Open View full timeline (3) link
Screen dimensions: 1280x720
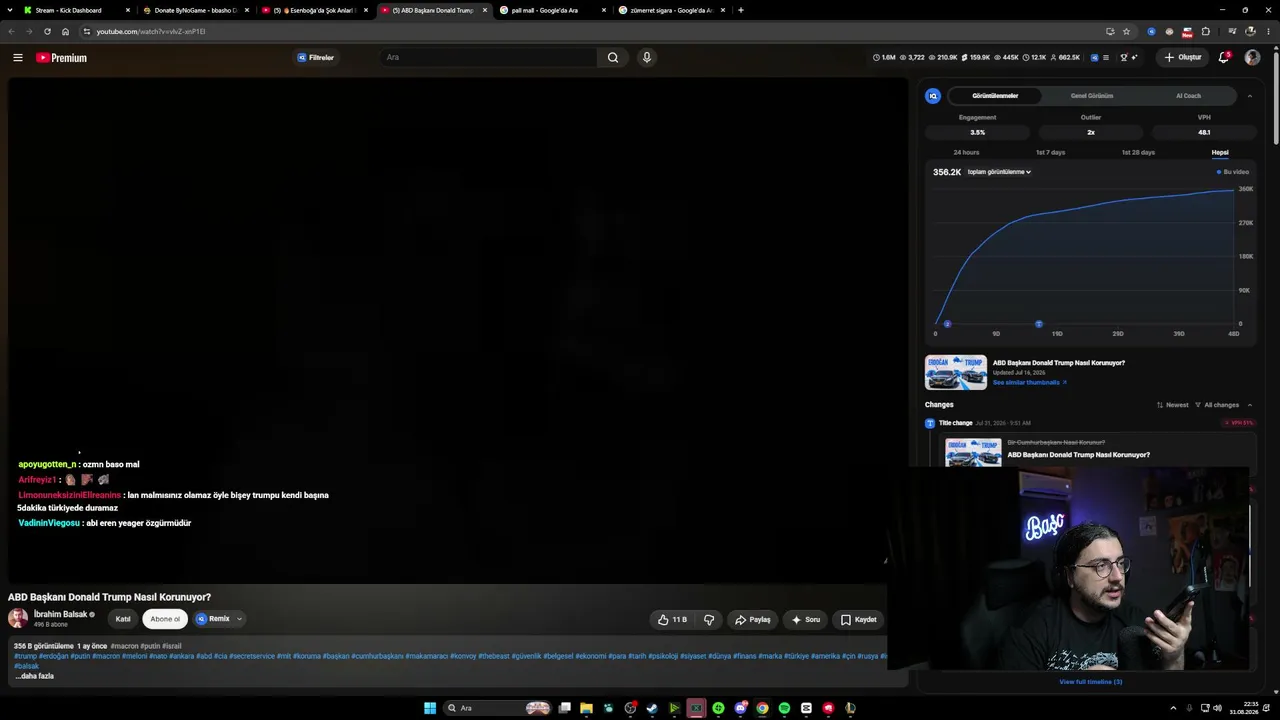(1091, 682)
